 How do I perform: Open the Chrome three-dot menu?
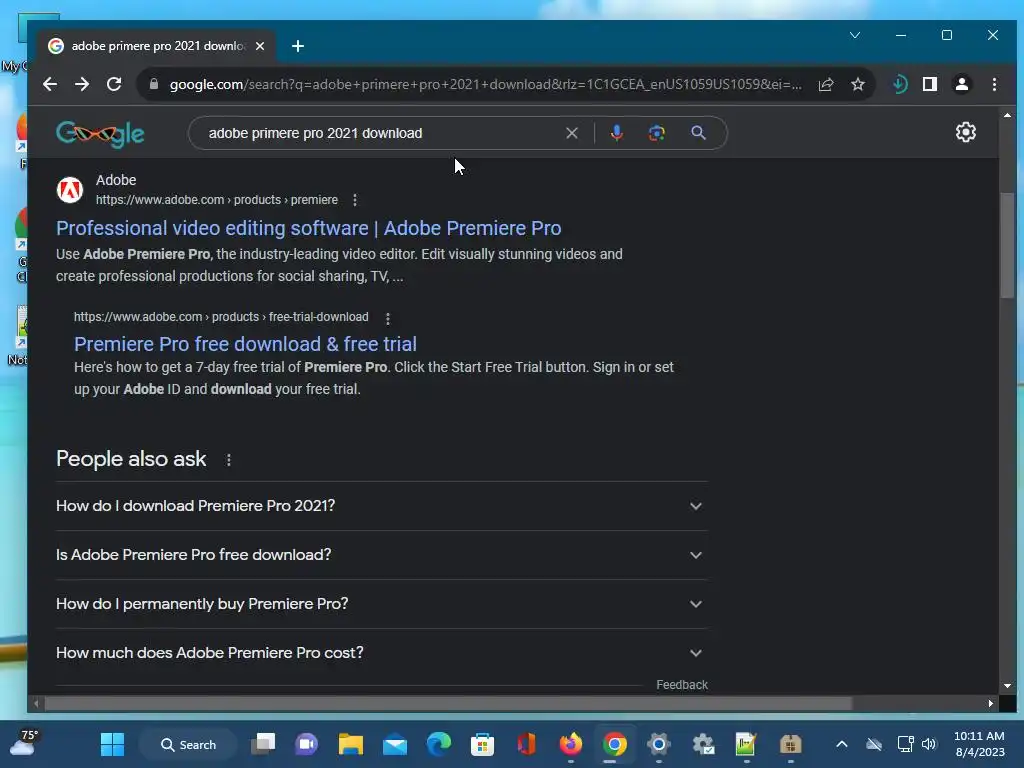tap(994, 84)
